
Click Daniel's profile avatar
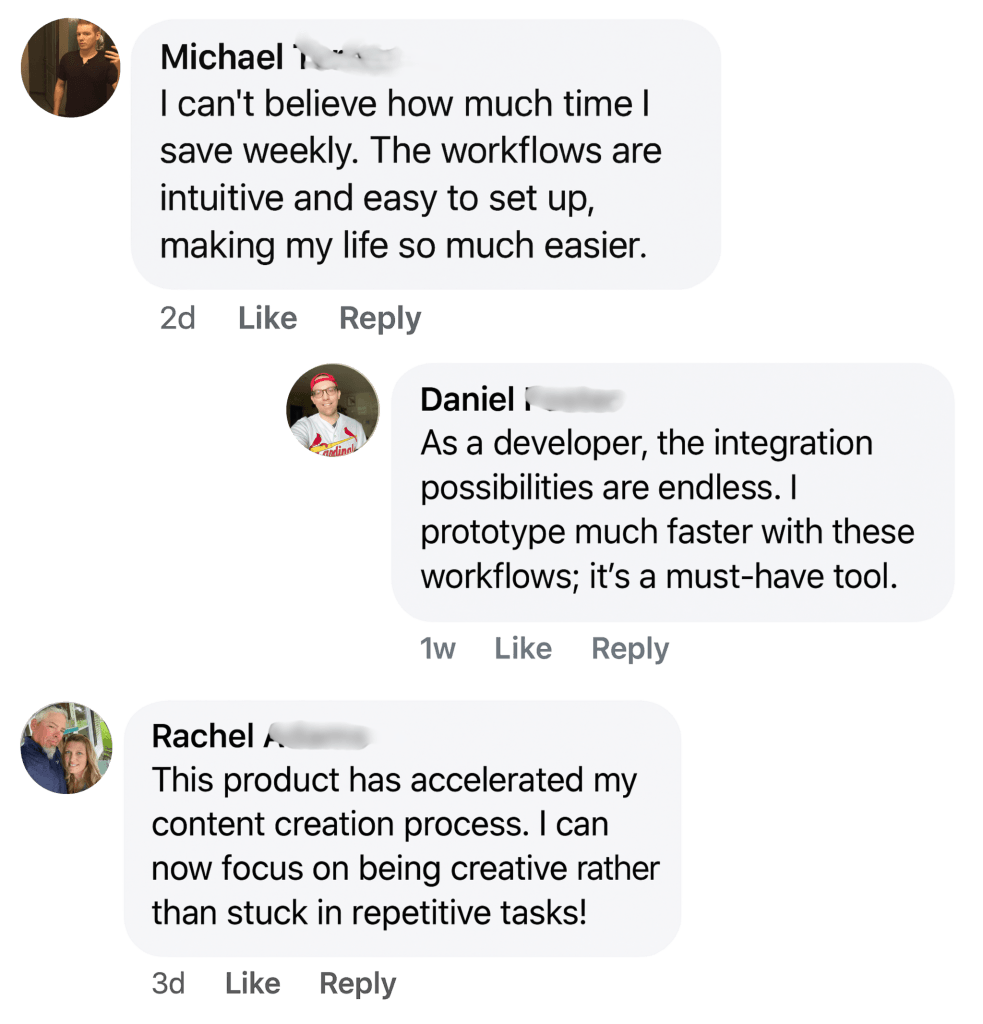(333, 410)
